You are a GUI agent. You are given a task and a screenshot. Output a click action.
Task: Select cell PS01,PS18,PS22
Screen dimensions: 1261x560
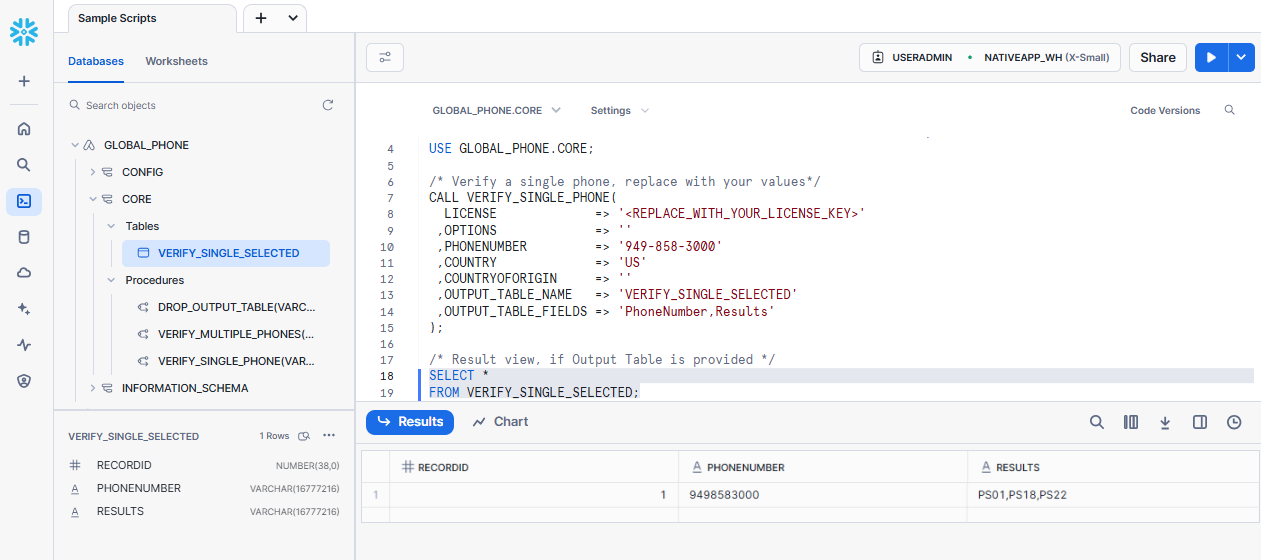pos(1112,495)
